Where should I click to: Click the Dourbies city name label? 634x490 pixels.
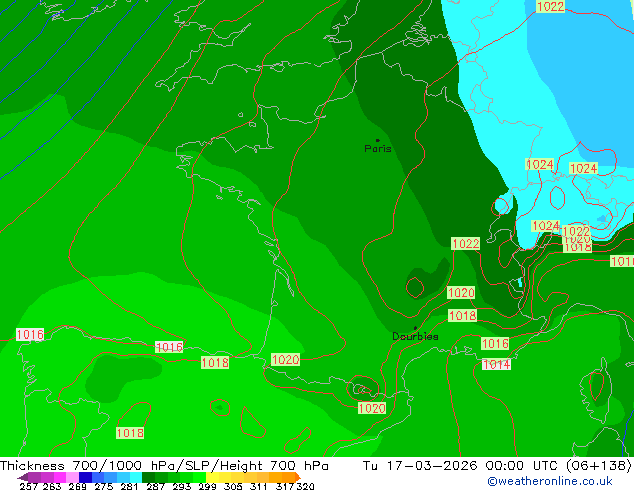415,336
